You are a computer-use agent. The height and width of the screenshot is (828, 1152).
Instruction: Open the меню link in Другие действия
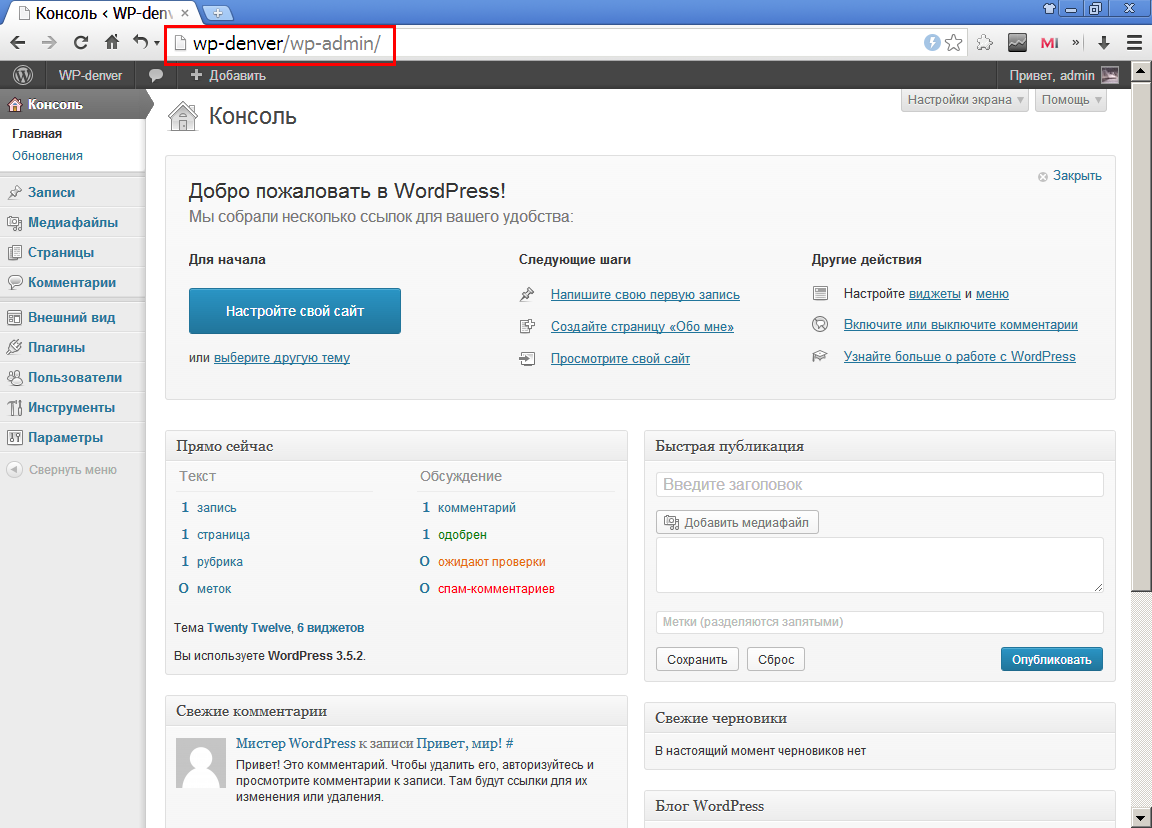[x=992, y=294]
